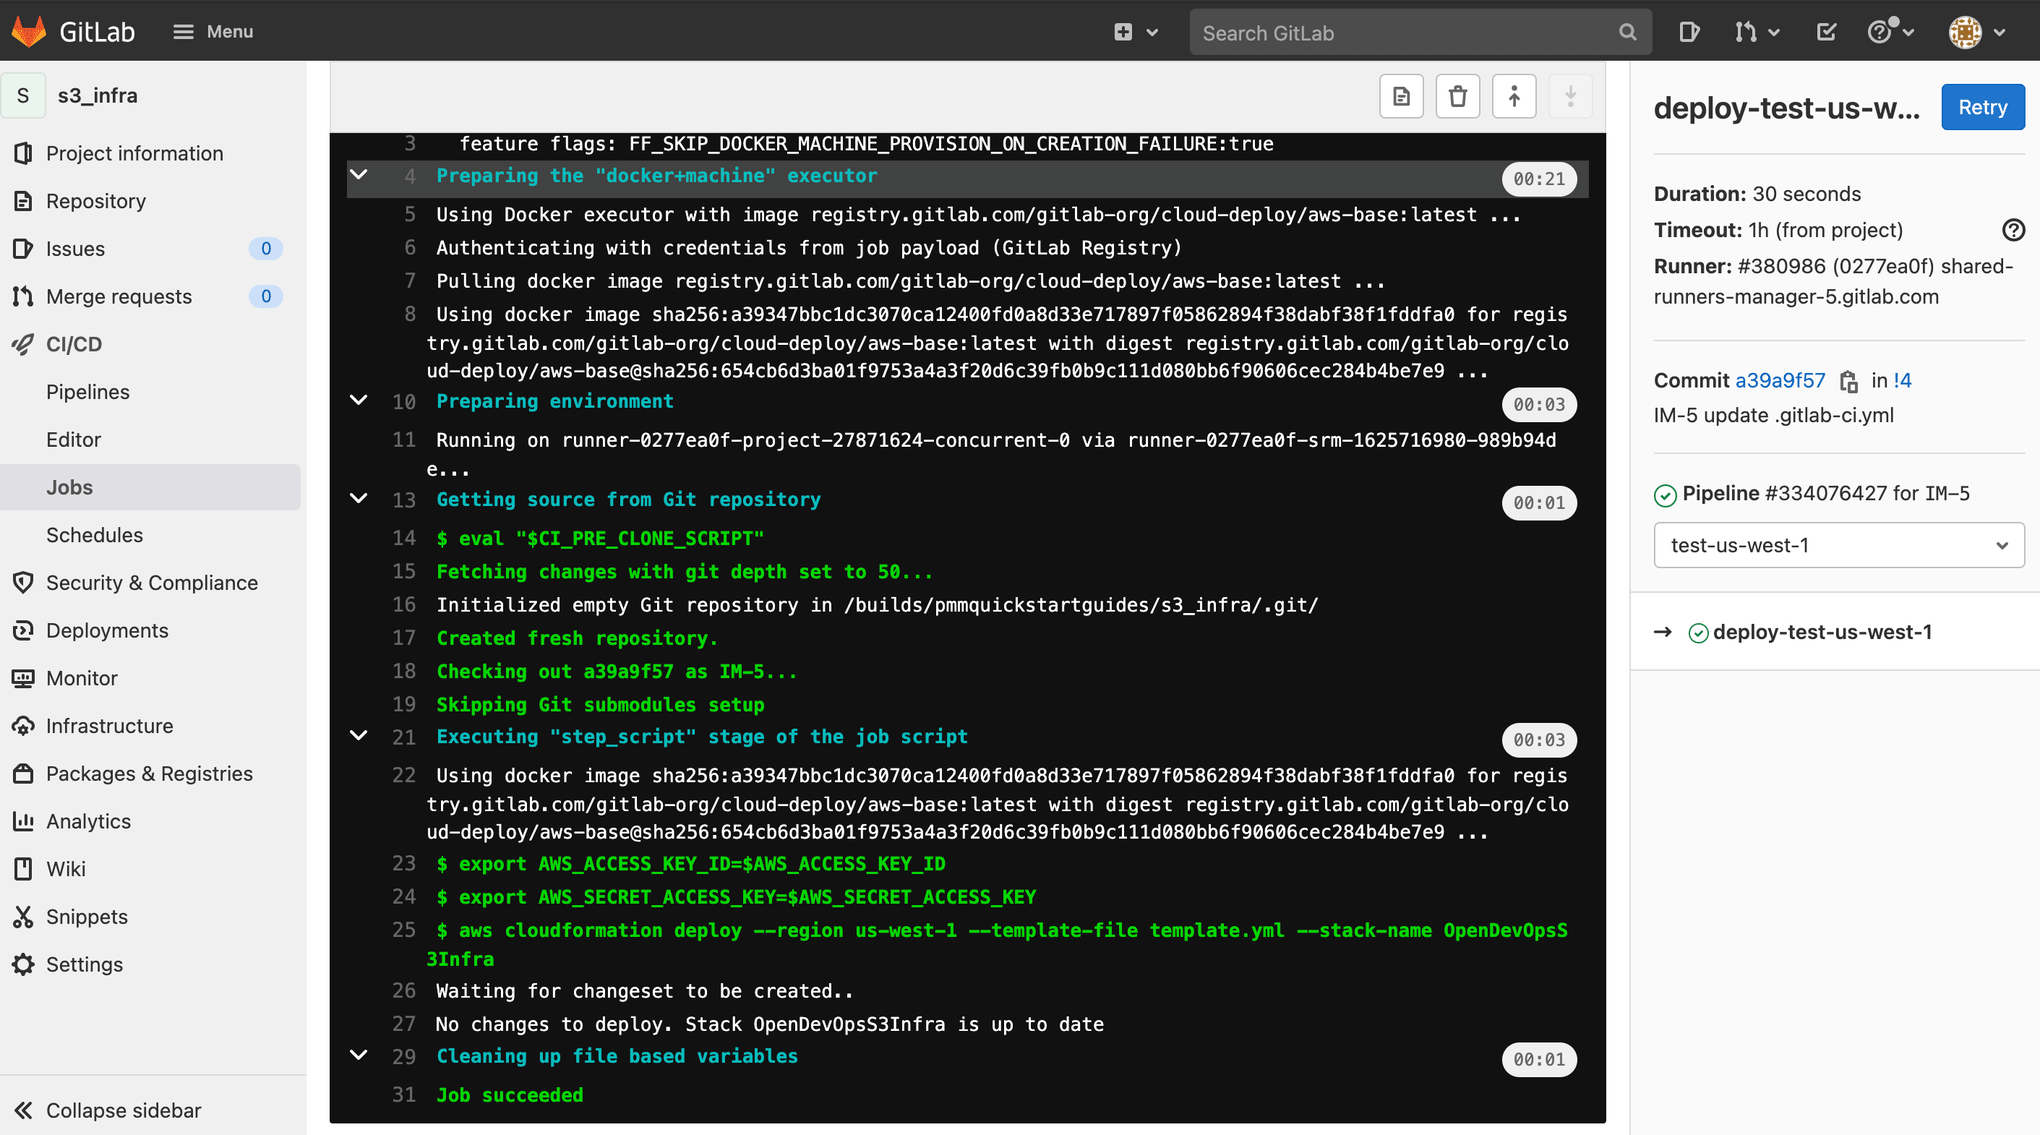Click the Retry button for failed job

tap(1981, 106)
